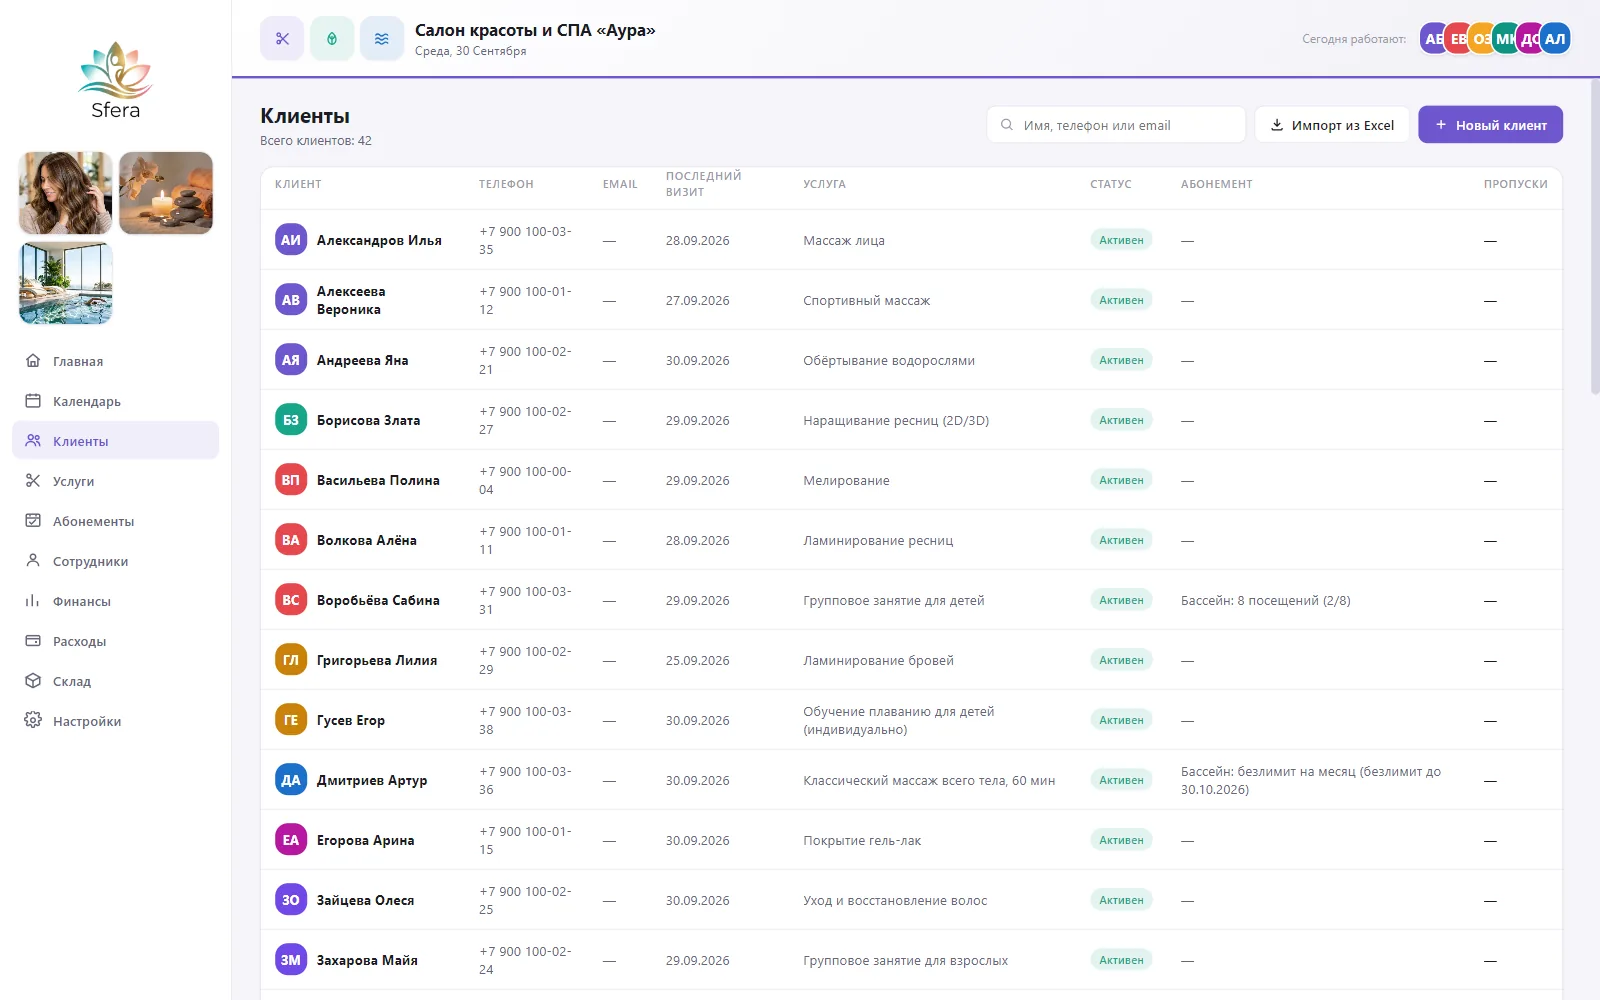Click the page vertical scrollbar
The image size is (1600, 1000).
pos(1595,237)
